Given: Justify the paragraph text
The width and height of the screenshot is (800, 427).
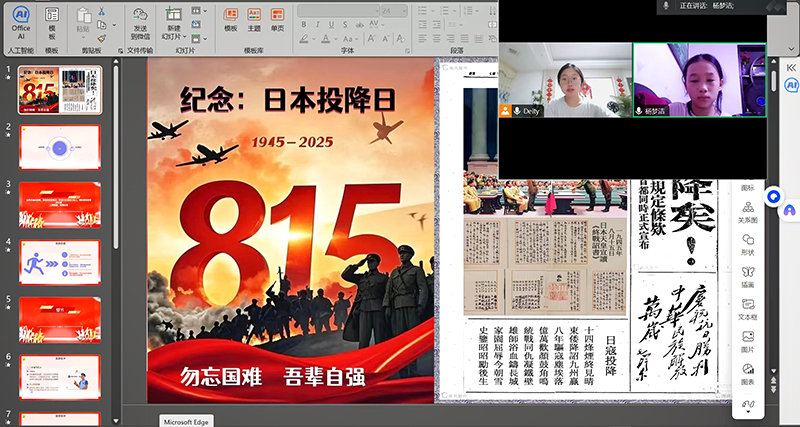Looking at the screenshot, I should pyautogui.click(x=466, y=38).
